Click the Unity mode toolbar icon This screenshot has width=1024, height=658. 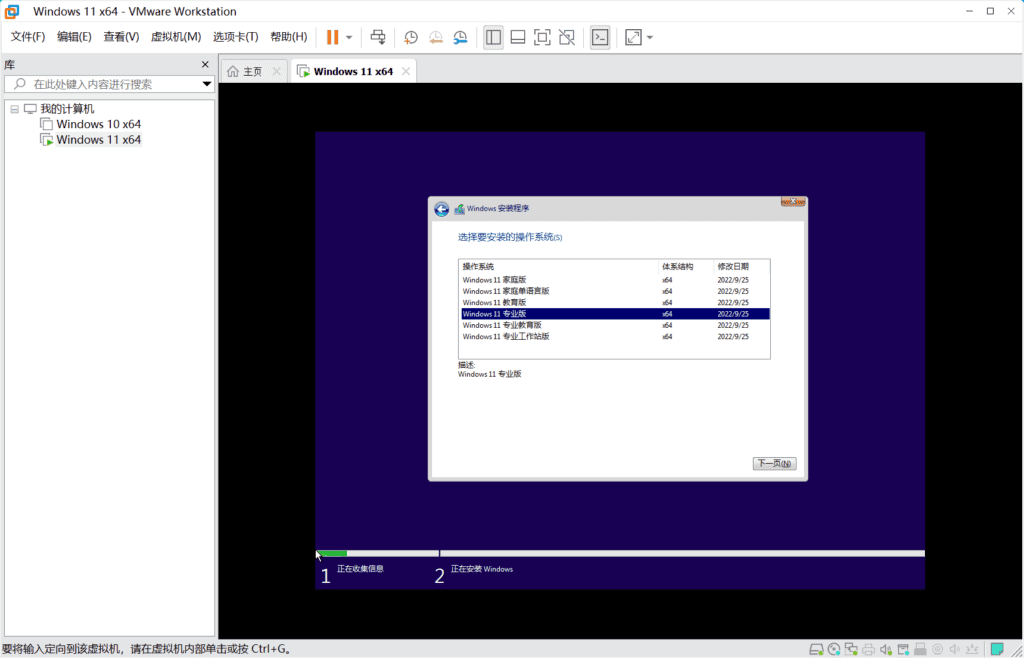[567, 37]
